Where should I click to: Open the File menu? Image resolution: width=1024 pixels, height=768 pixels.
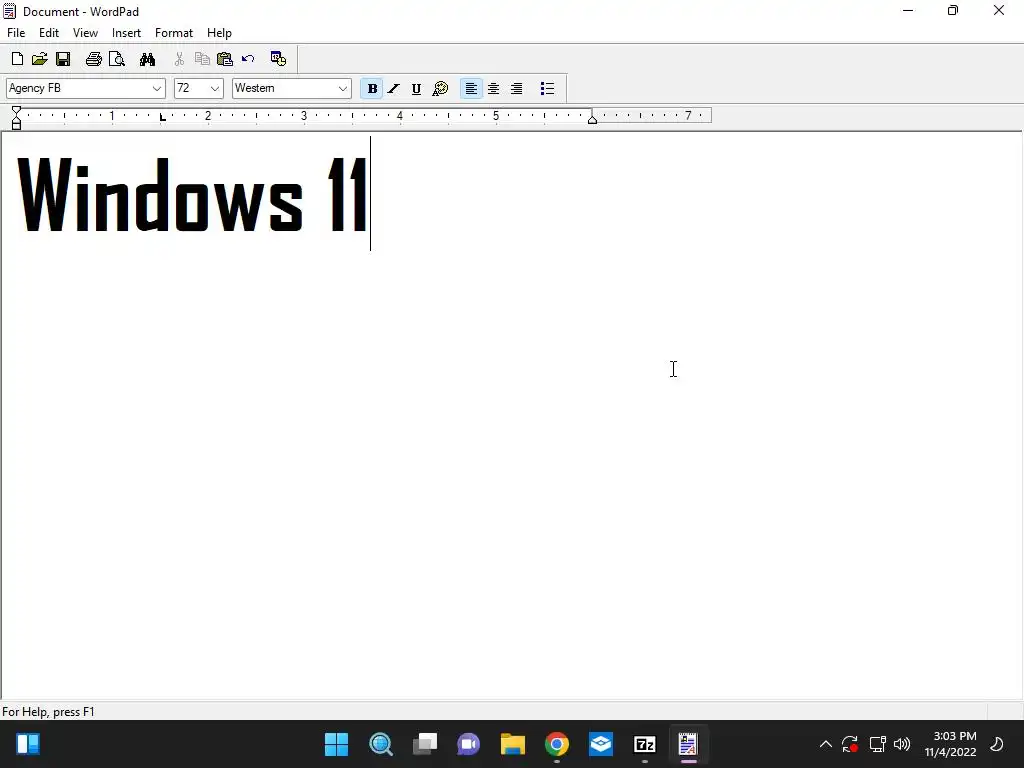pyautogui.click(x=16, y=33)
